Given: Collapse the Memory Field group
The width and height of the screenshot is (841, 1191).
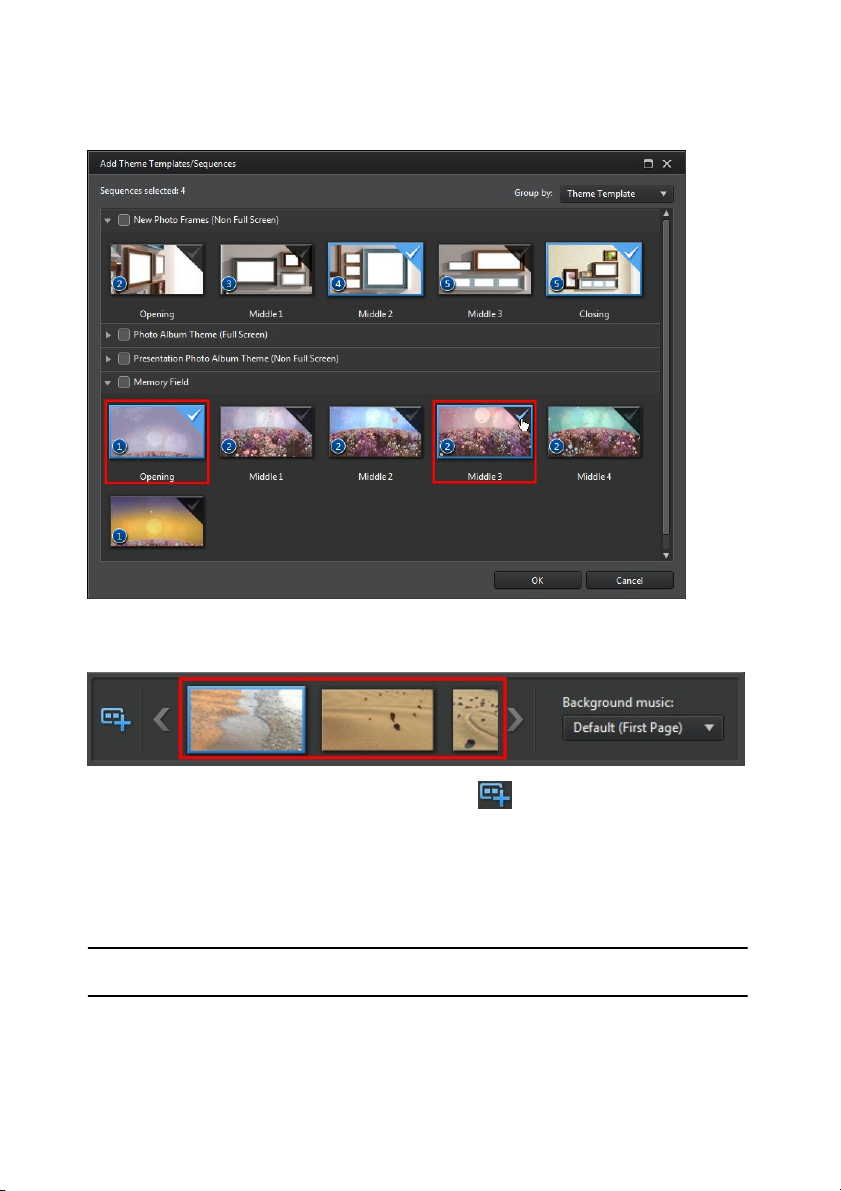Looking at the screenshot, I should coord(108,383).
